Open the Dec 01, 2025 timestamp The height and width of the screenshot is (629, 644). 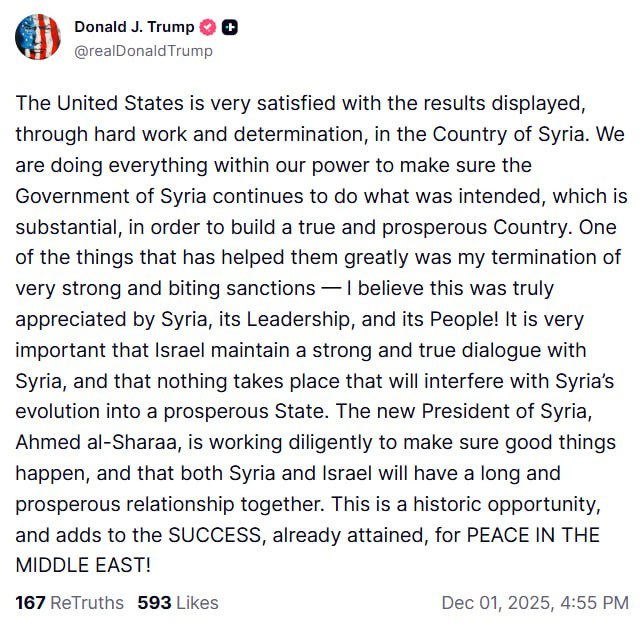(535, 602)
